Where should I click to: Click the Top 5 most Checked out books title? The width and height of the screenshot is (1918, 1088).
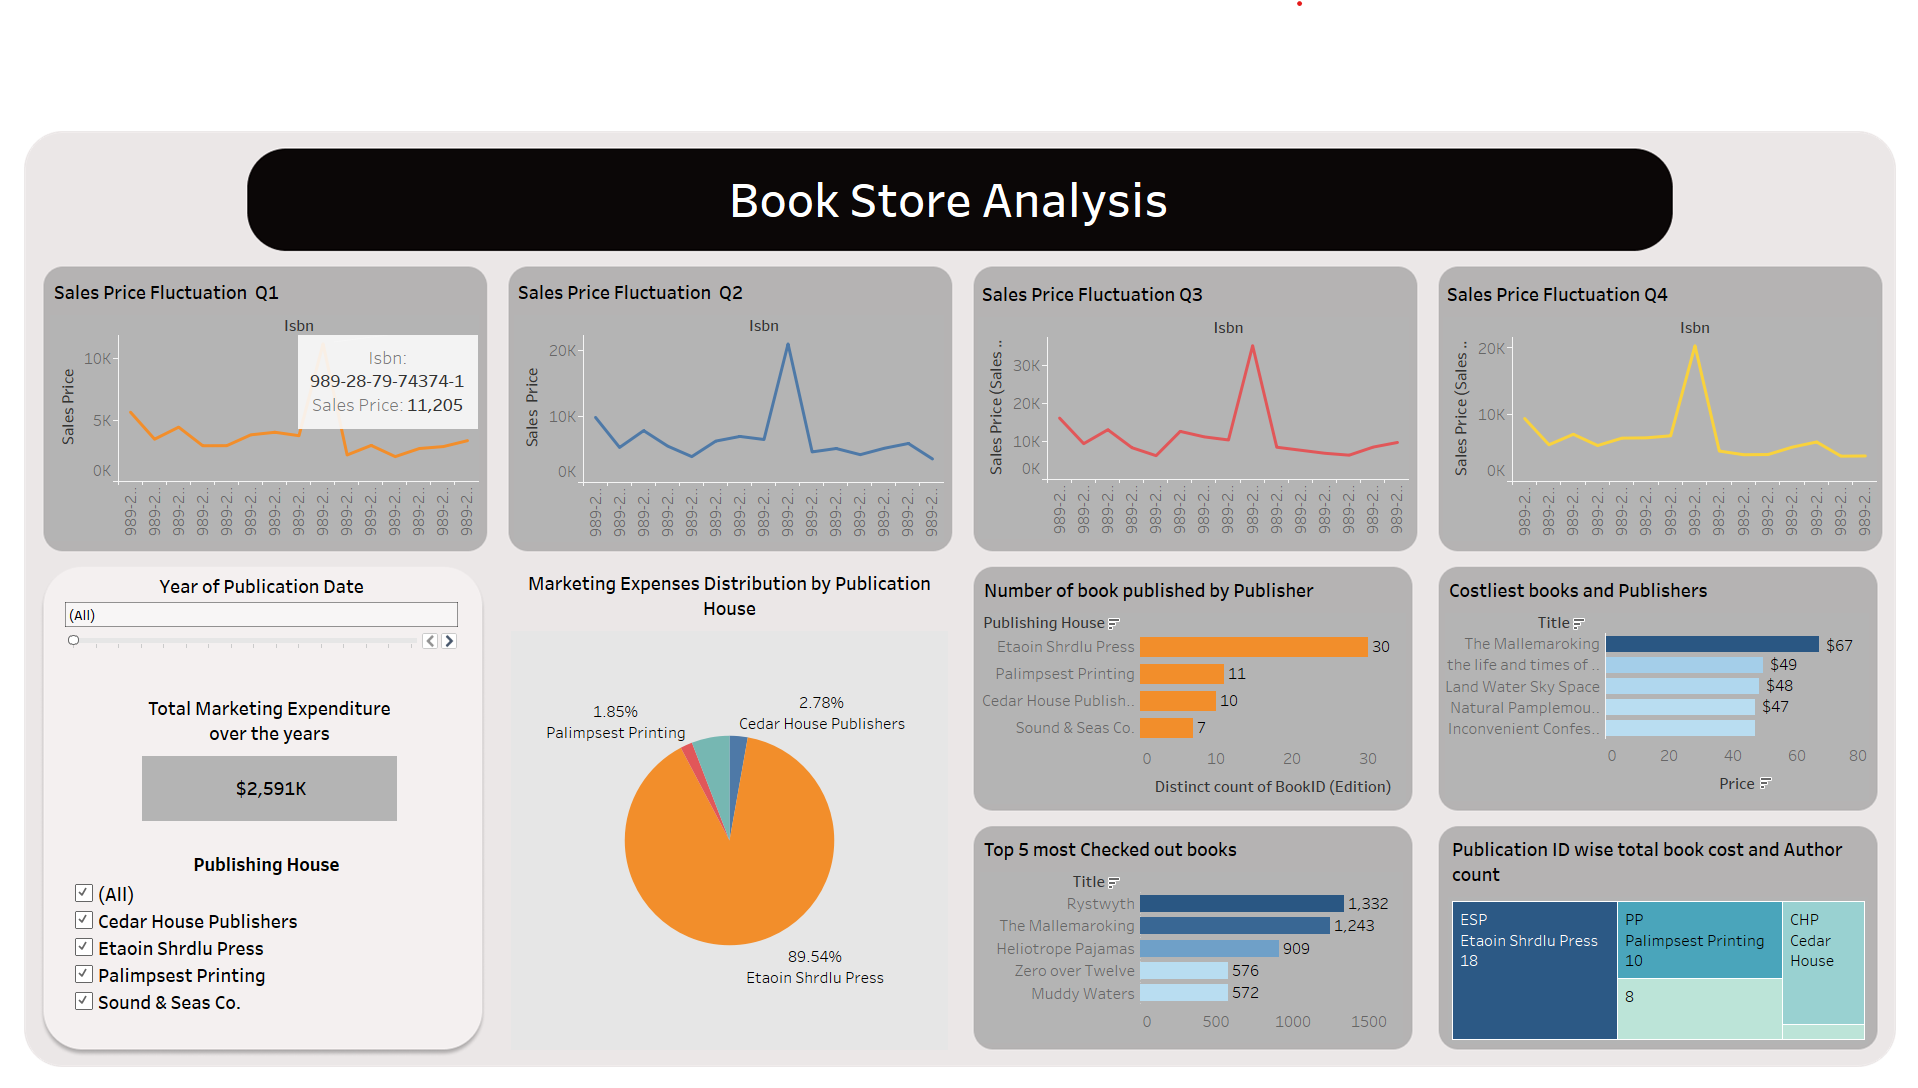1110,850
